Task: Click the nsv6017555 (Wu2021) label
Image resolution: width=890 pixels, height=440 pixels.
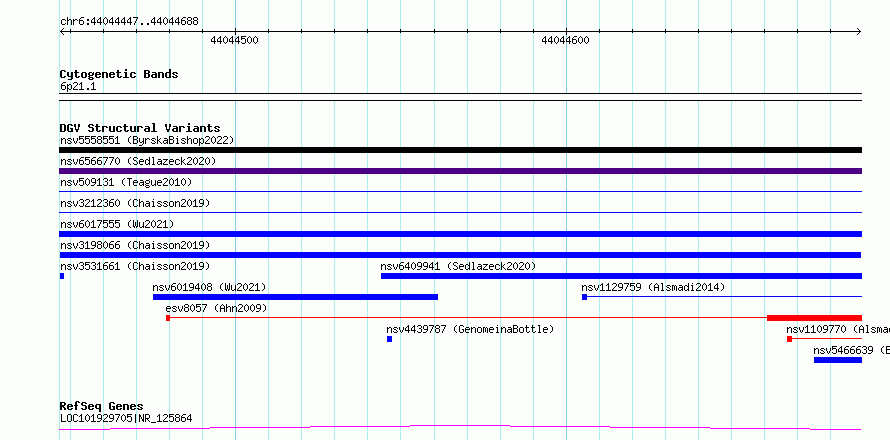Action: pyautogui.click(x=117, y=224)
